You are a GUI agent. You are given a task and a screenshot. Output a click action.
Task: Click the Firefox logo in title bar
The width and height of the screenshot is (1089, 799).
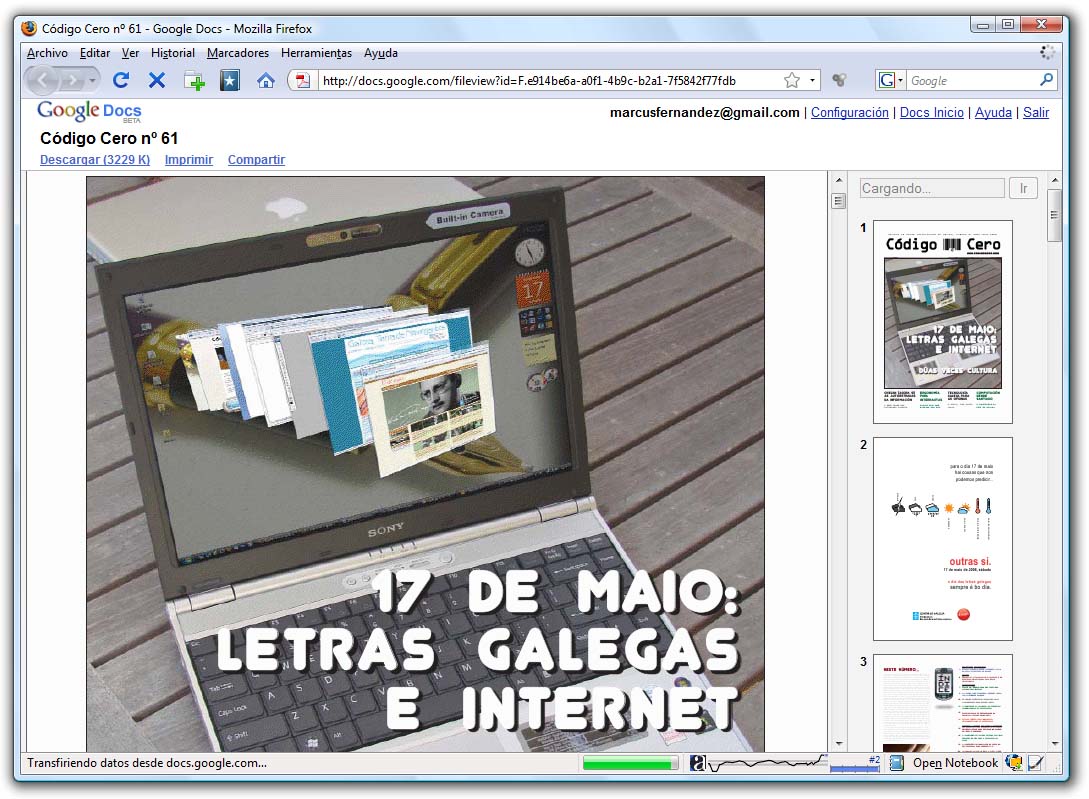point(29,28)
